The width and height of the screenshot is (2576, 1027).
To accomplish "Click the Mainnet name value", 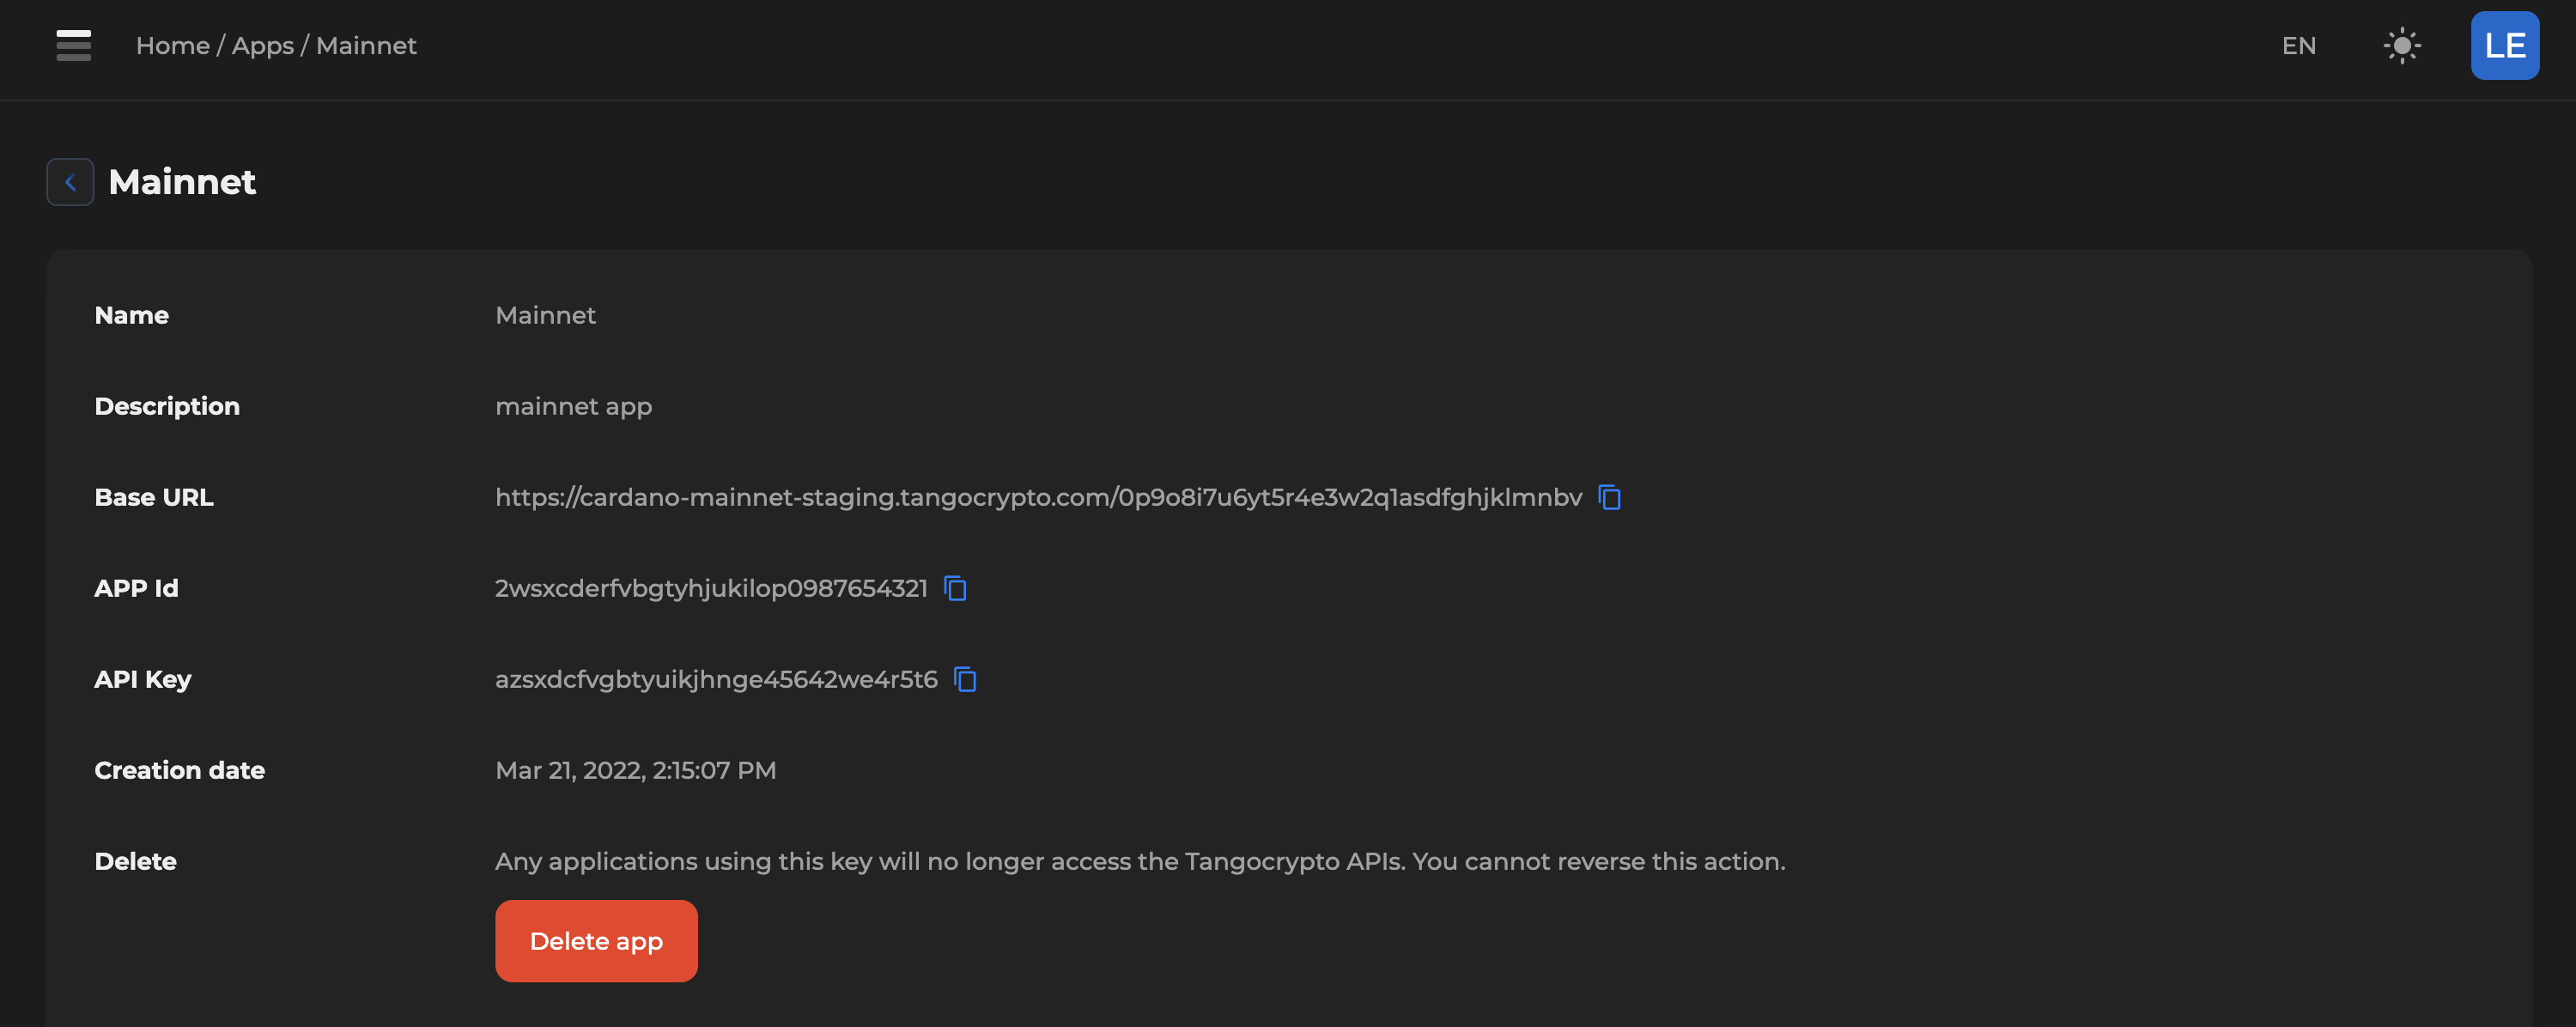I will pyautogui.click(x=545, y=315).
